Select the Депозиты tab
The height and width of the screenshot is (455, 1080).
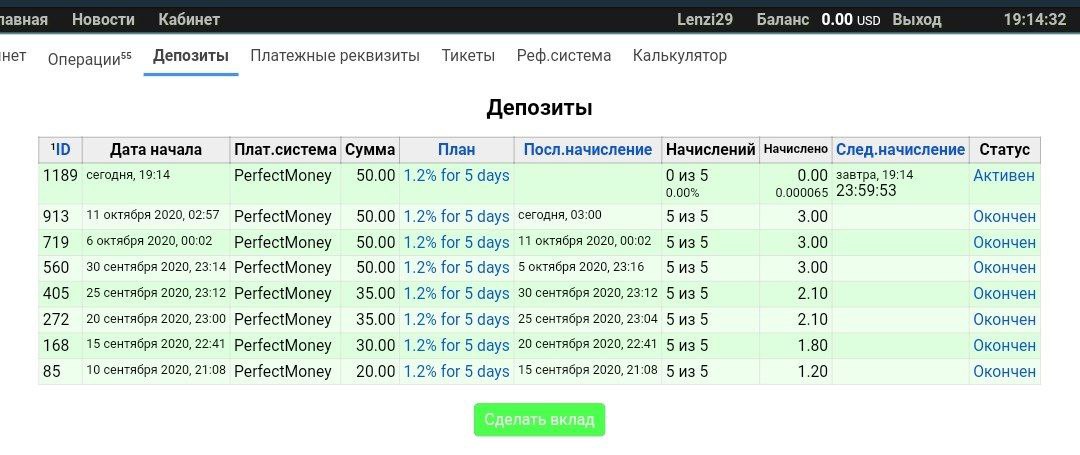191,56
